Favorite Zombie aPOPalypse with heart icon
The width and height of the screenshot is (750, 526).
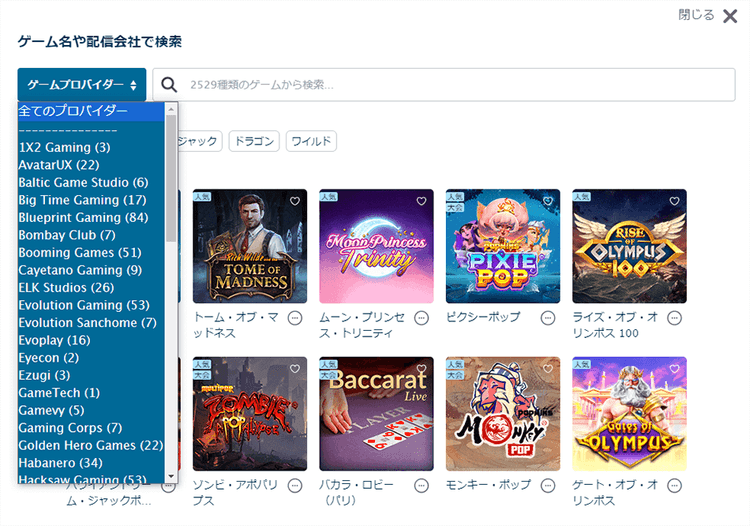(295, 369)
